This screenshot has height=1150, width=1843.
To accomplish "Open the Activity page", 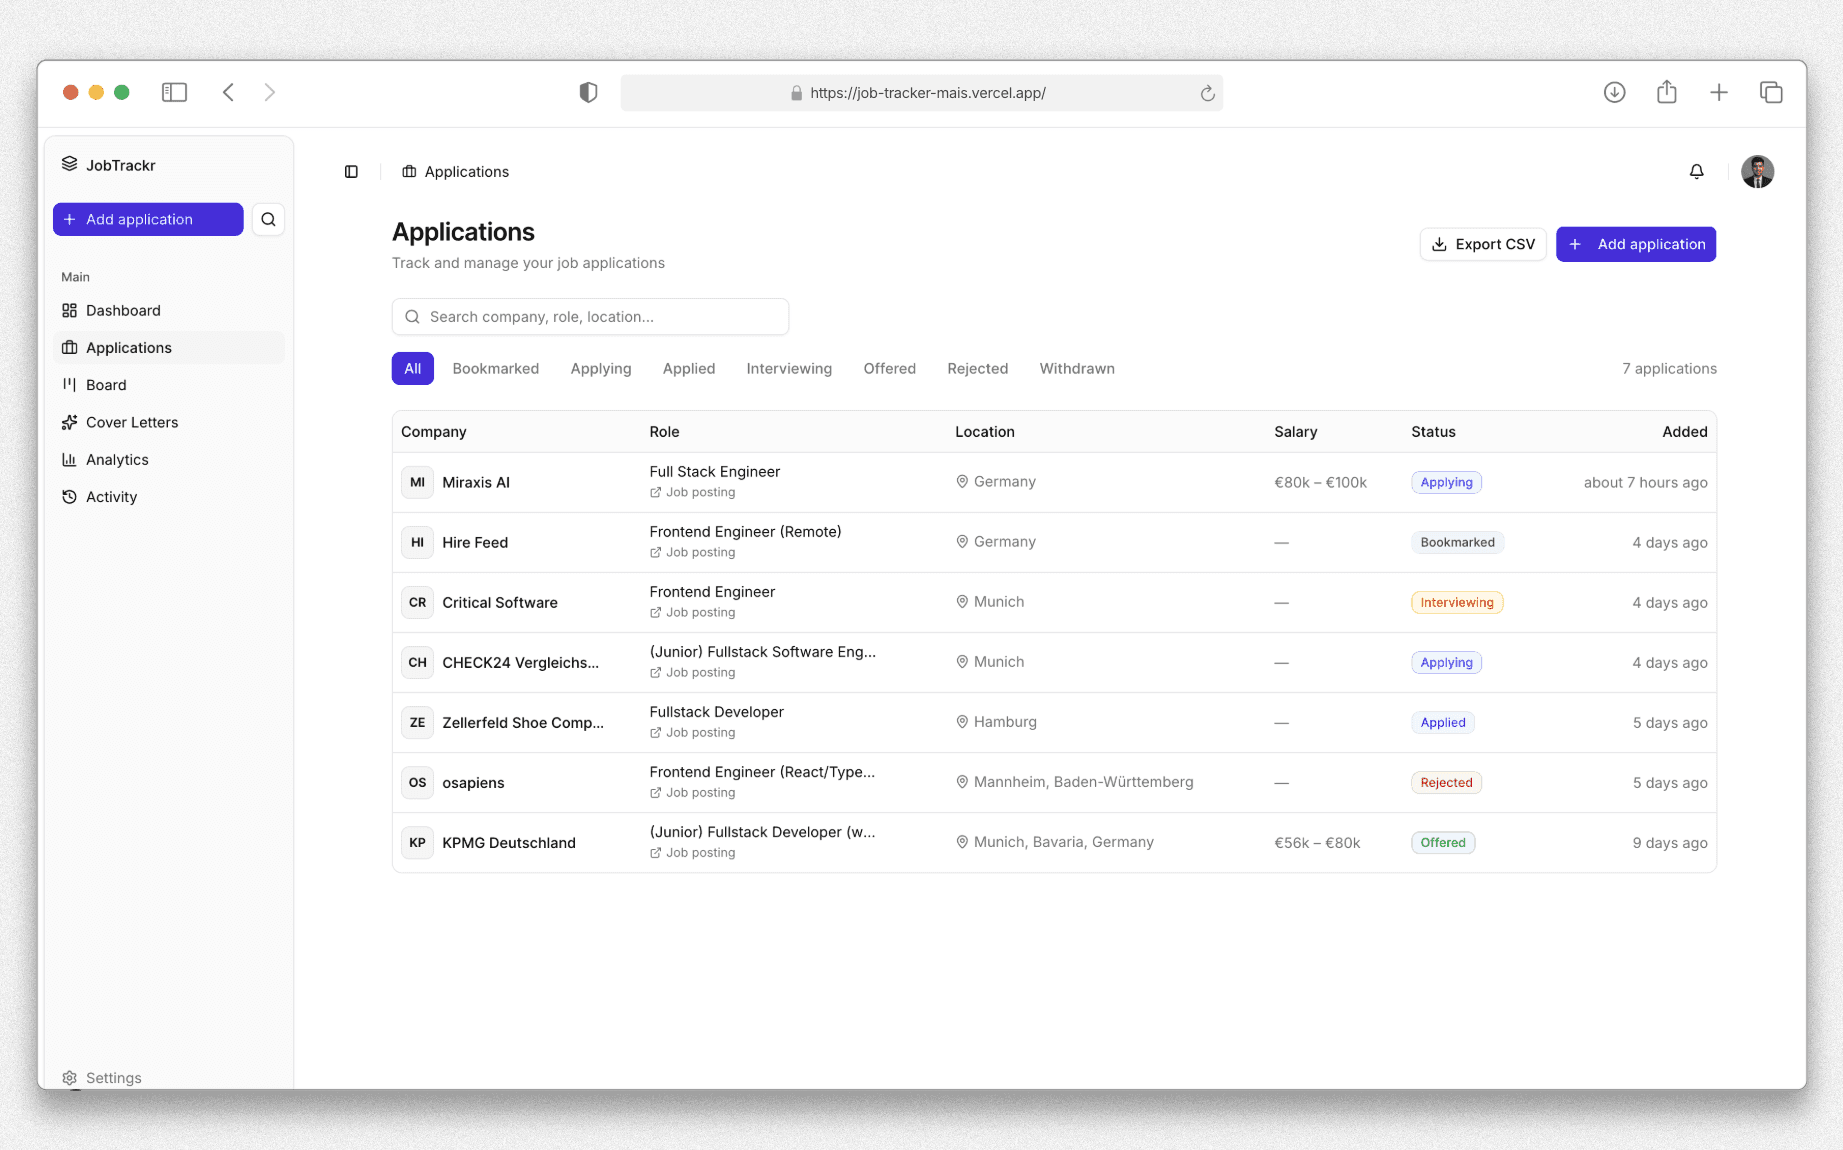I will [168, 497].
